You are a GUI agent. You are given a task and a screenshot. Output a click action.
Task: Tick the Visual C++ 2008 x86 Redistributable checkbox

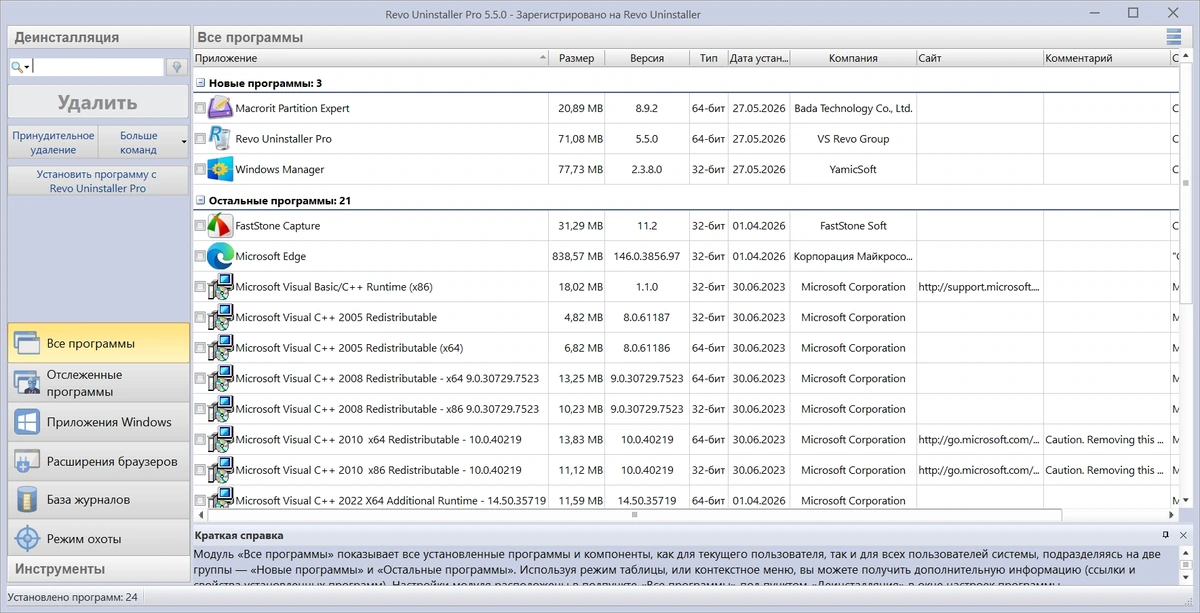(x=200, y=409)
